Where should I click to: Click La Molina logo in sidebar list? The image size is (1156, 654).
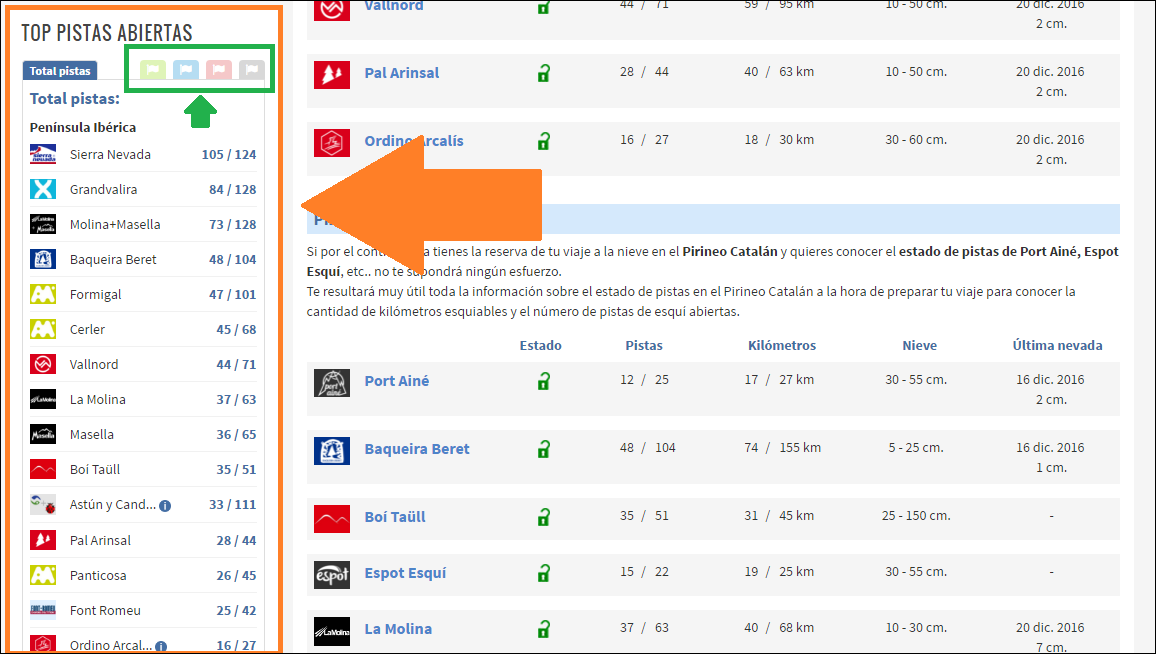pyautogui.click(x=43, y=400)
